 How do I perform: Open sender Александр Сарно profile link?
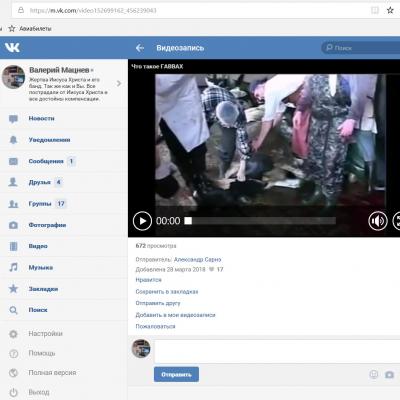(197, 259)
